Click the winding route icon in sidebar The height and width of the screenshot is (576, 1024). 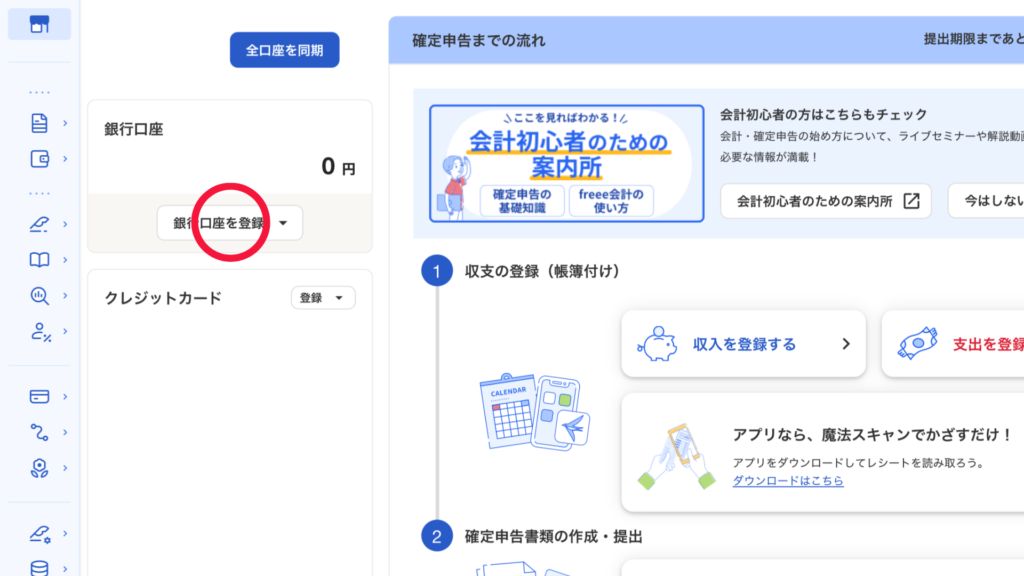(39, 432)
